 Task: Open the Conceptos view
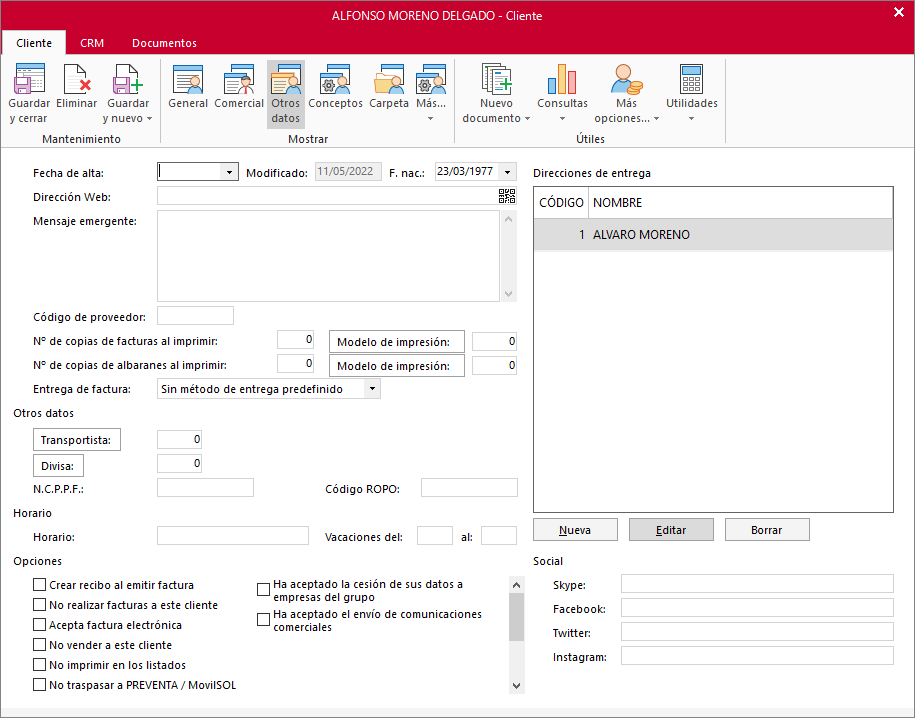click(335, 79)
